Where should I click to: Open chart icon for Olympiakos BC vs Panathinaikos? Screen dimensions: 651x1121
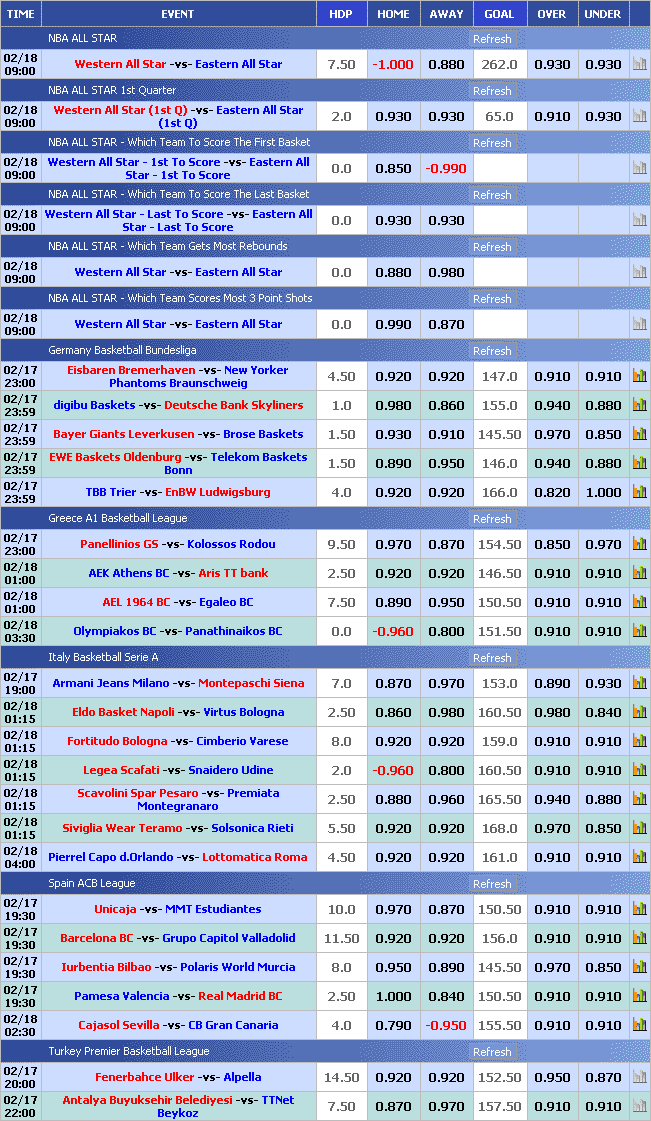tap(639, 631)
